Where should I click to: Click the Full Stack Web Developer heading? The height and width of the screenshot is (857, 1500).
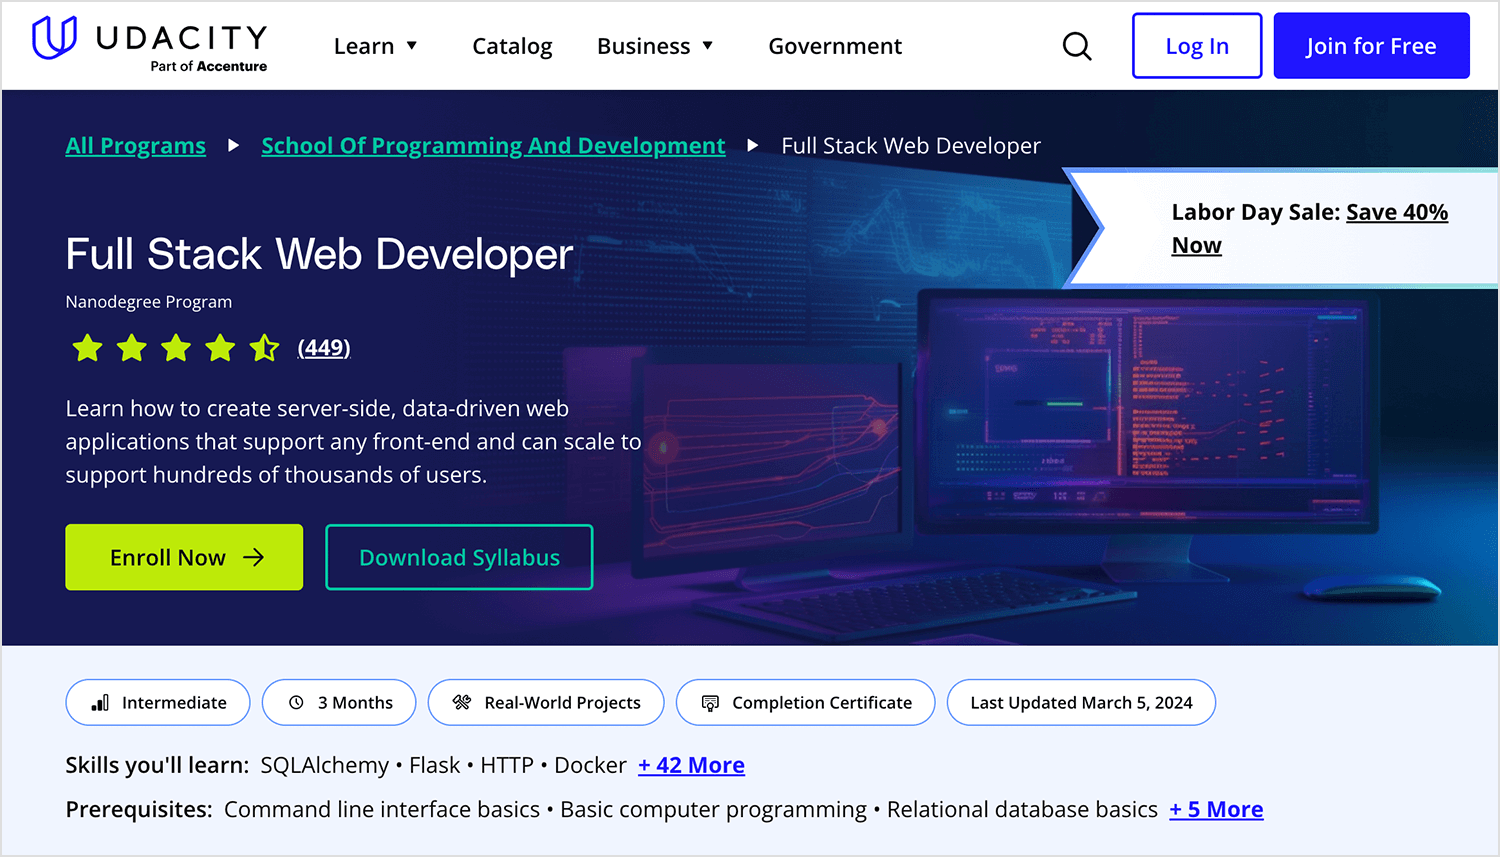pyautogui.click(x=320, y=254)
